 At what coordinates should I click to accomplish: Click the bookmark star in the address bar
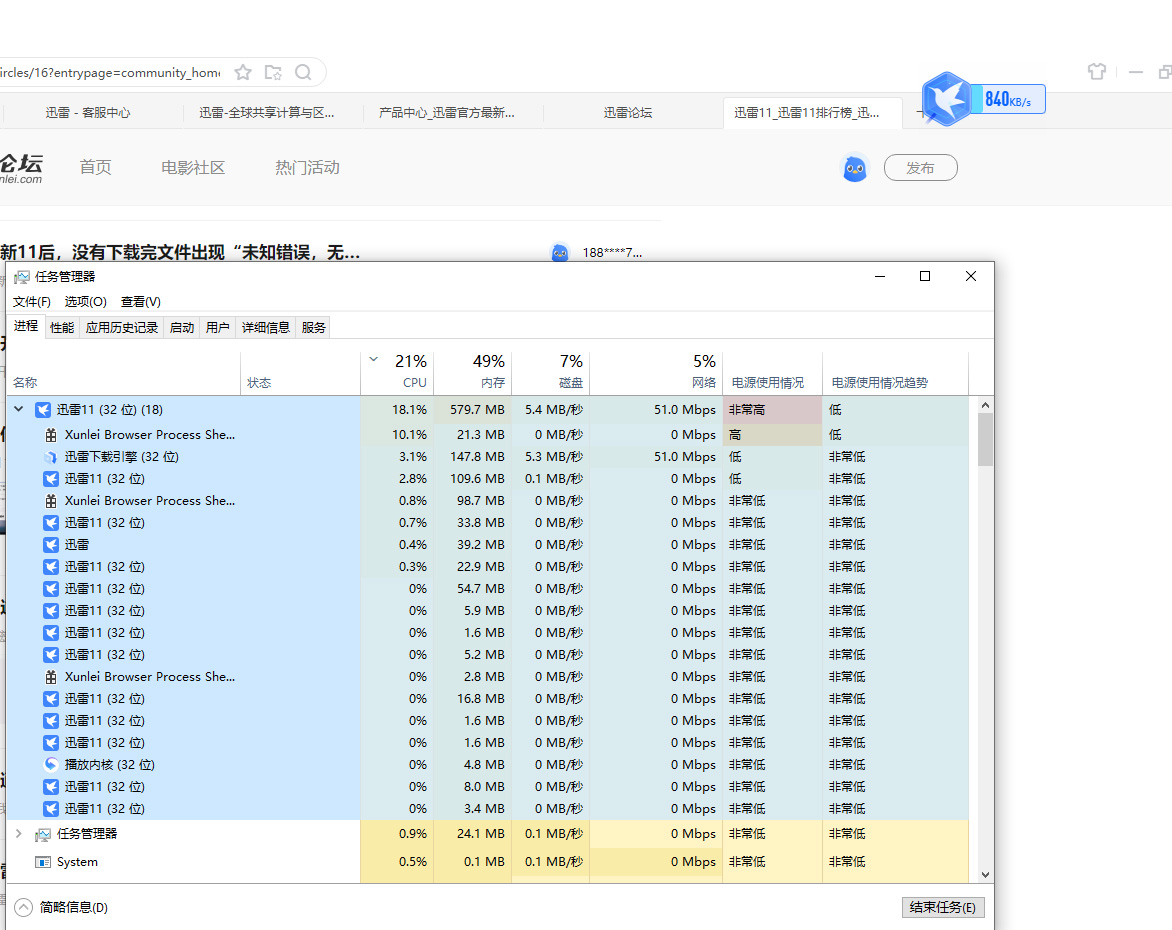pyautogui.click(x=242, y=72)
